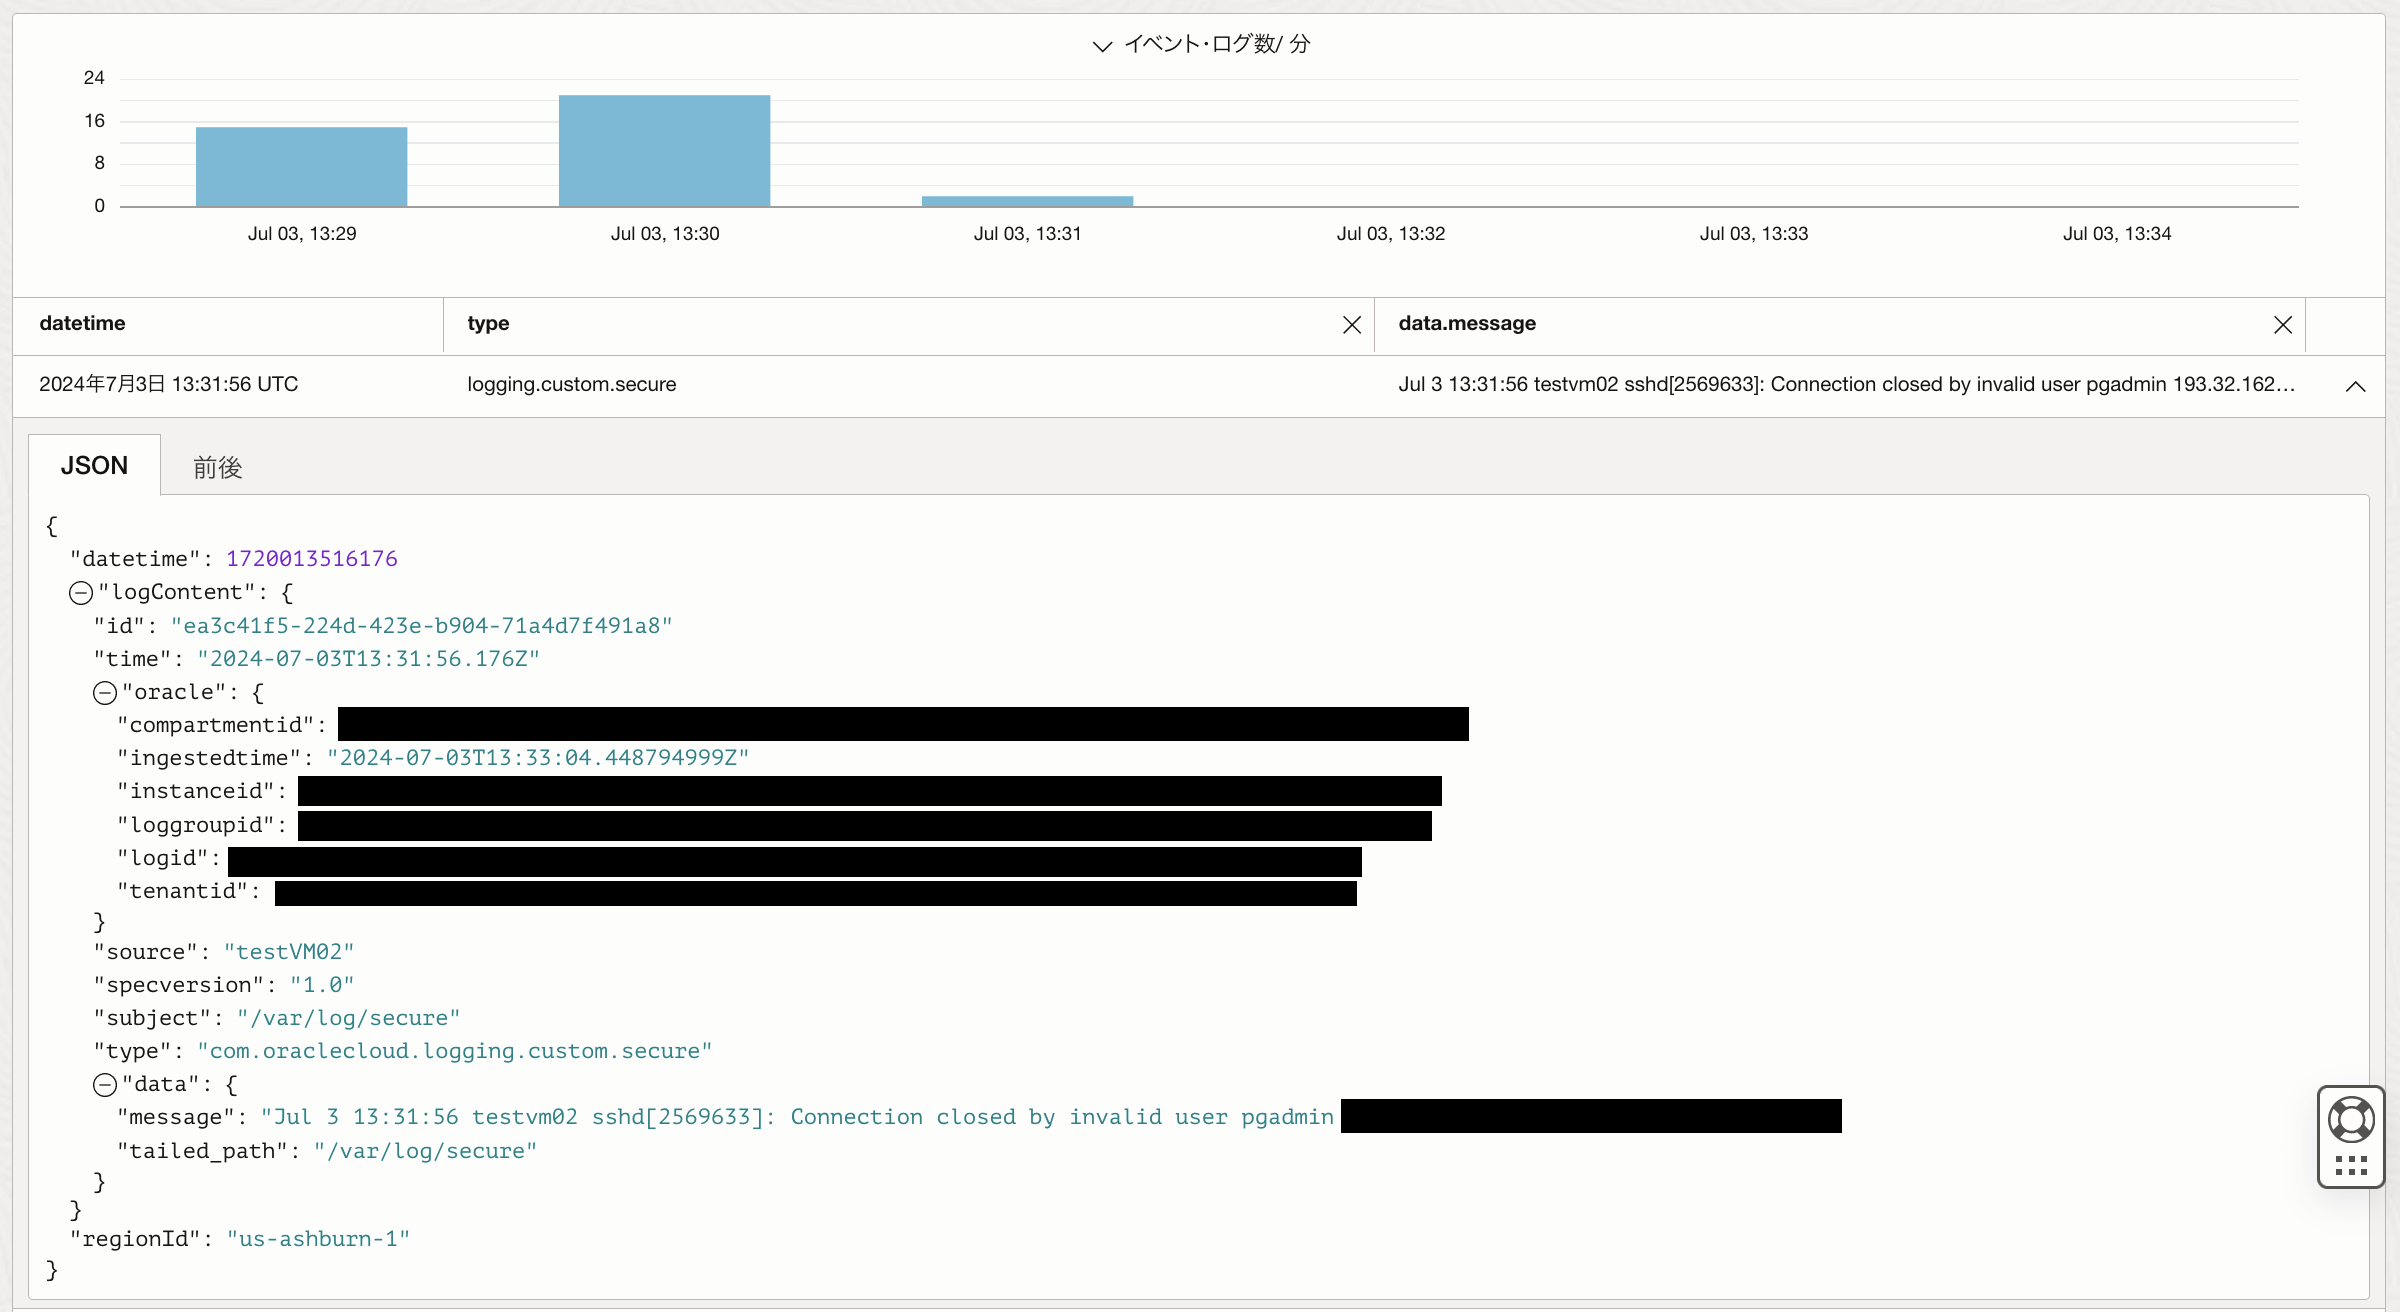The image size is (2400, 1312).
Task: Click the logging.custom.secure type cell
Action: pos(571,384)
